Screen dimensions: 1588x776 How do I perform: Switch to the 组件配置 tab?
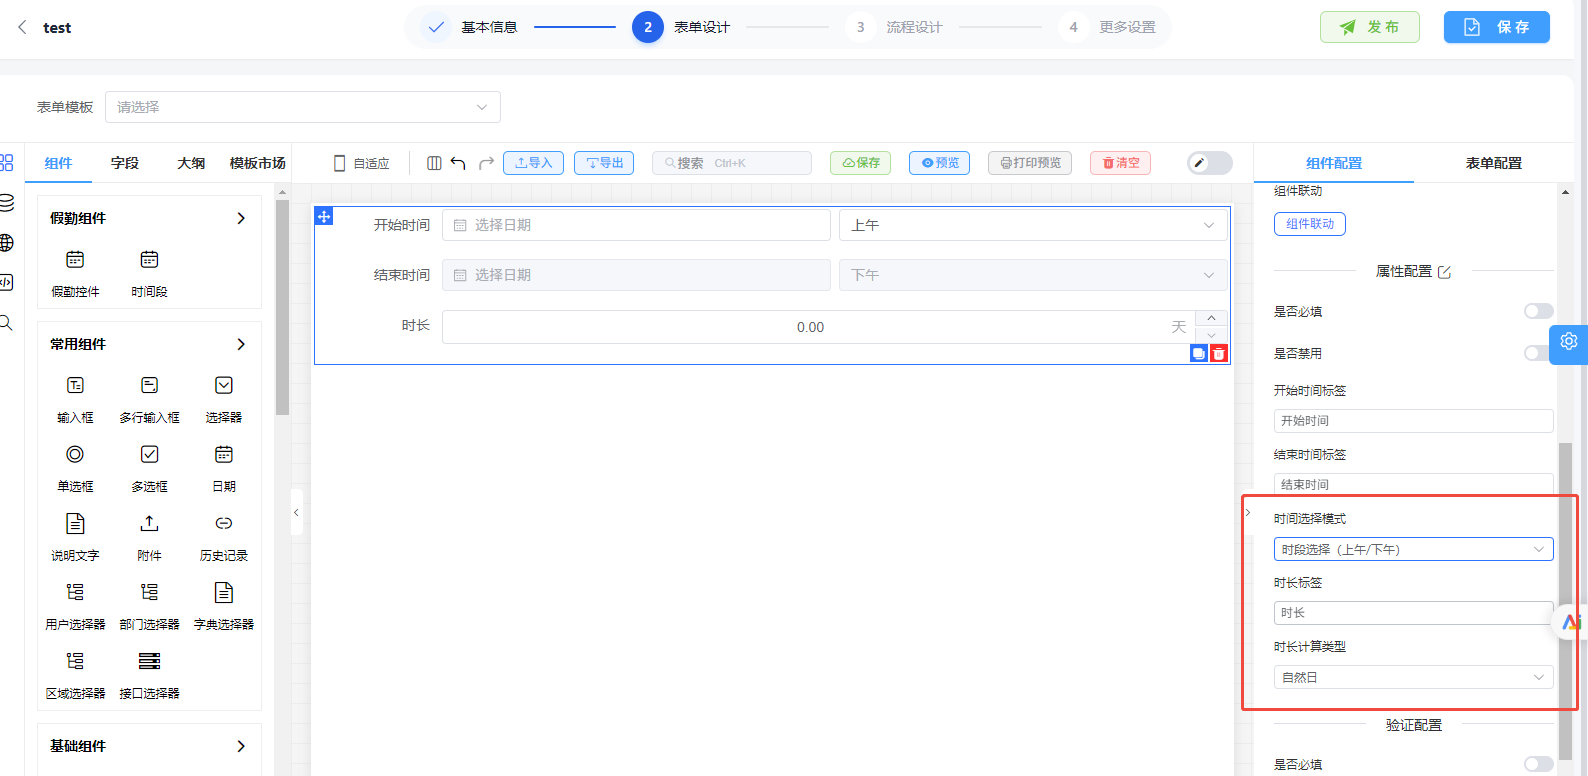[x=1334, y=163]
